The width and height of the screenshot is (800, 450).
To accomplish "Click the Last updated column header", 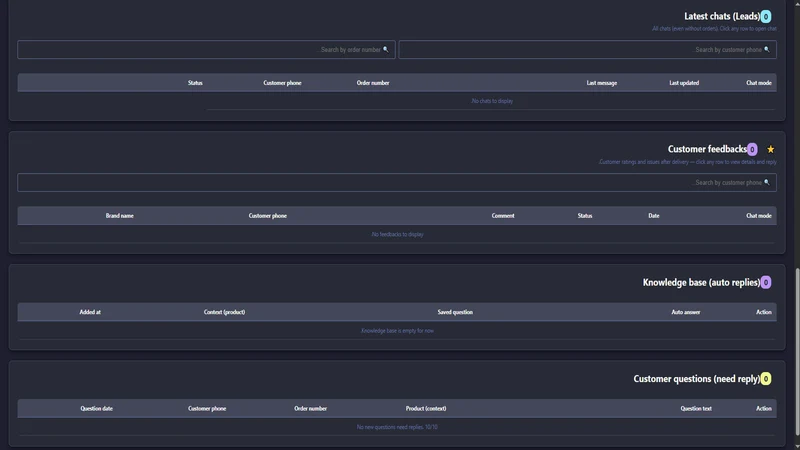I will [x=684, y=83].
